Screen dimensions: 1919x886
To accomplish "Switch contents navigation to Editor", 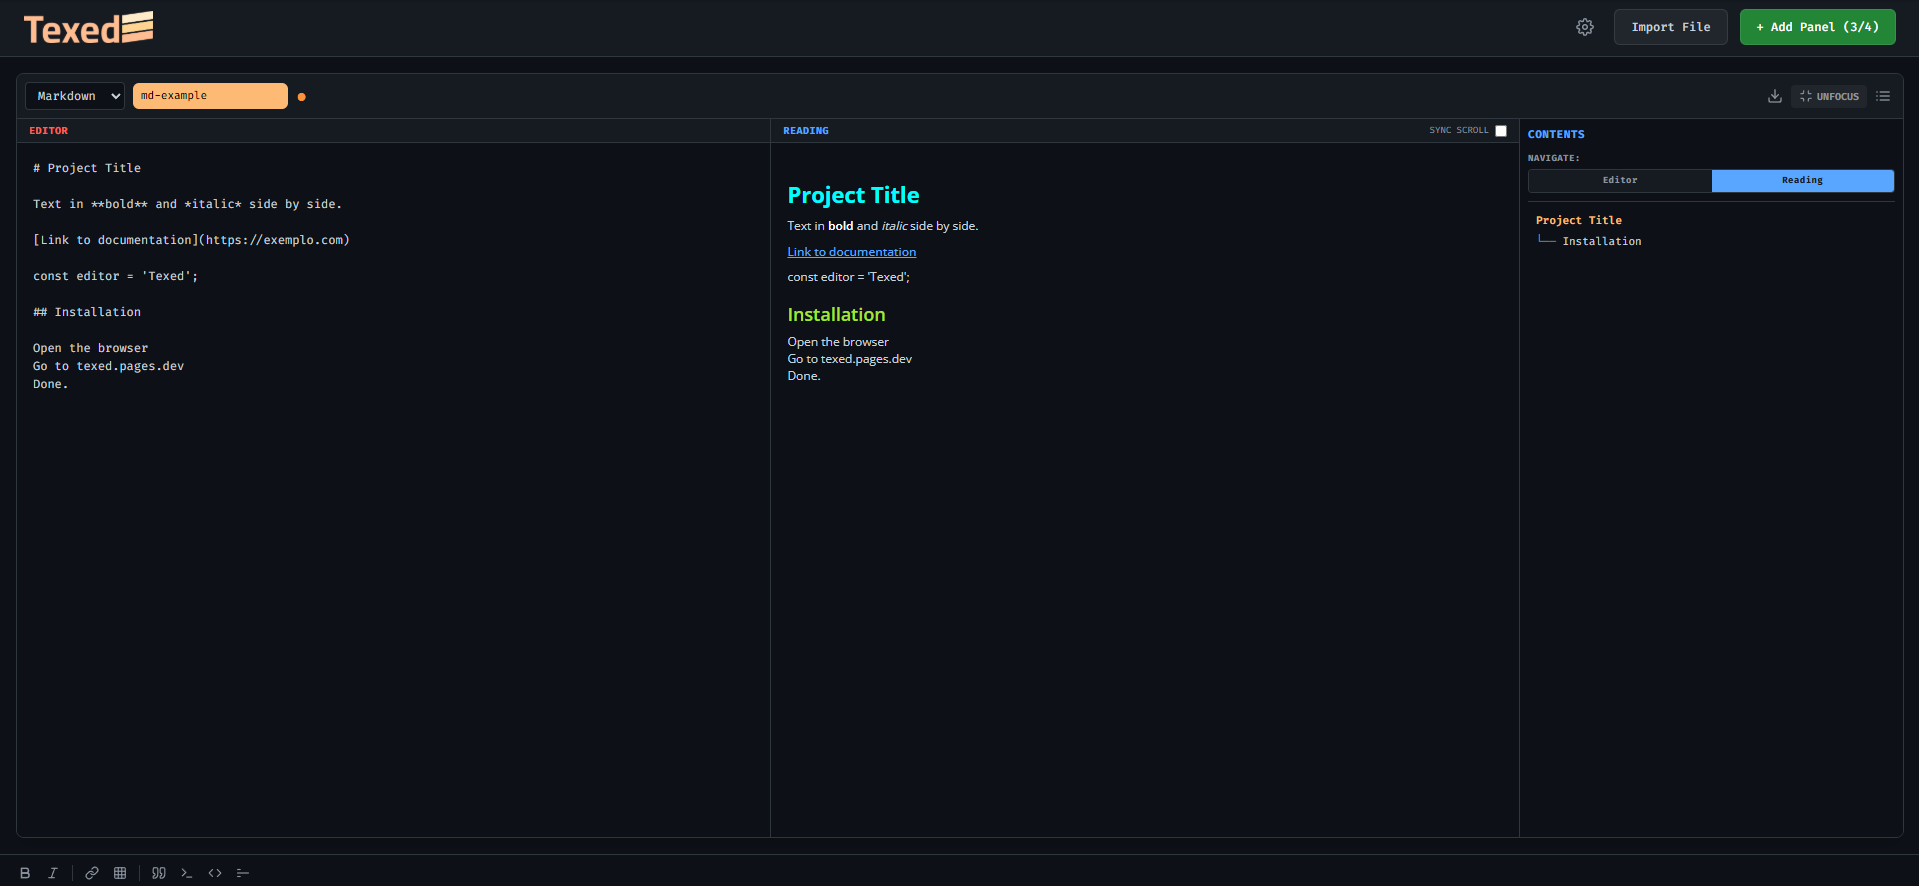I will 1620,180.
